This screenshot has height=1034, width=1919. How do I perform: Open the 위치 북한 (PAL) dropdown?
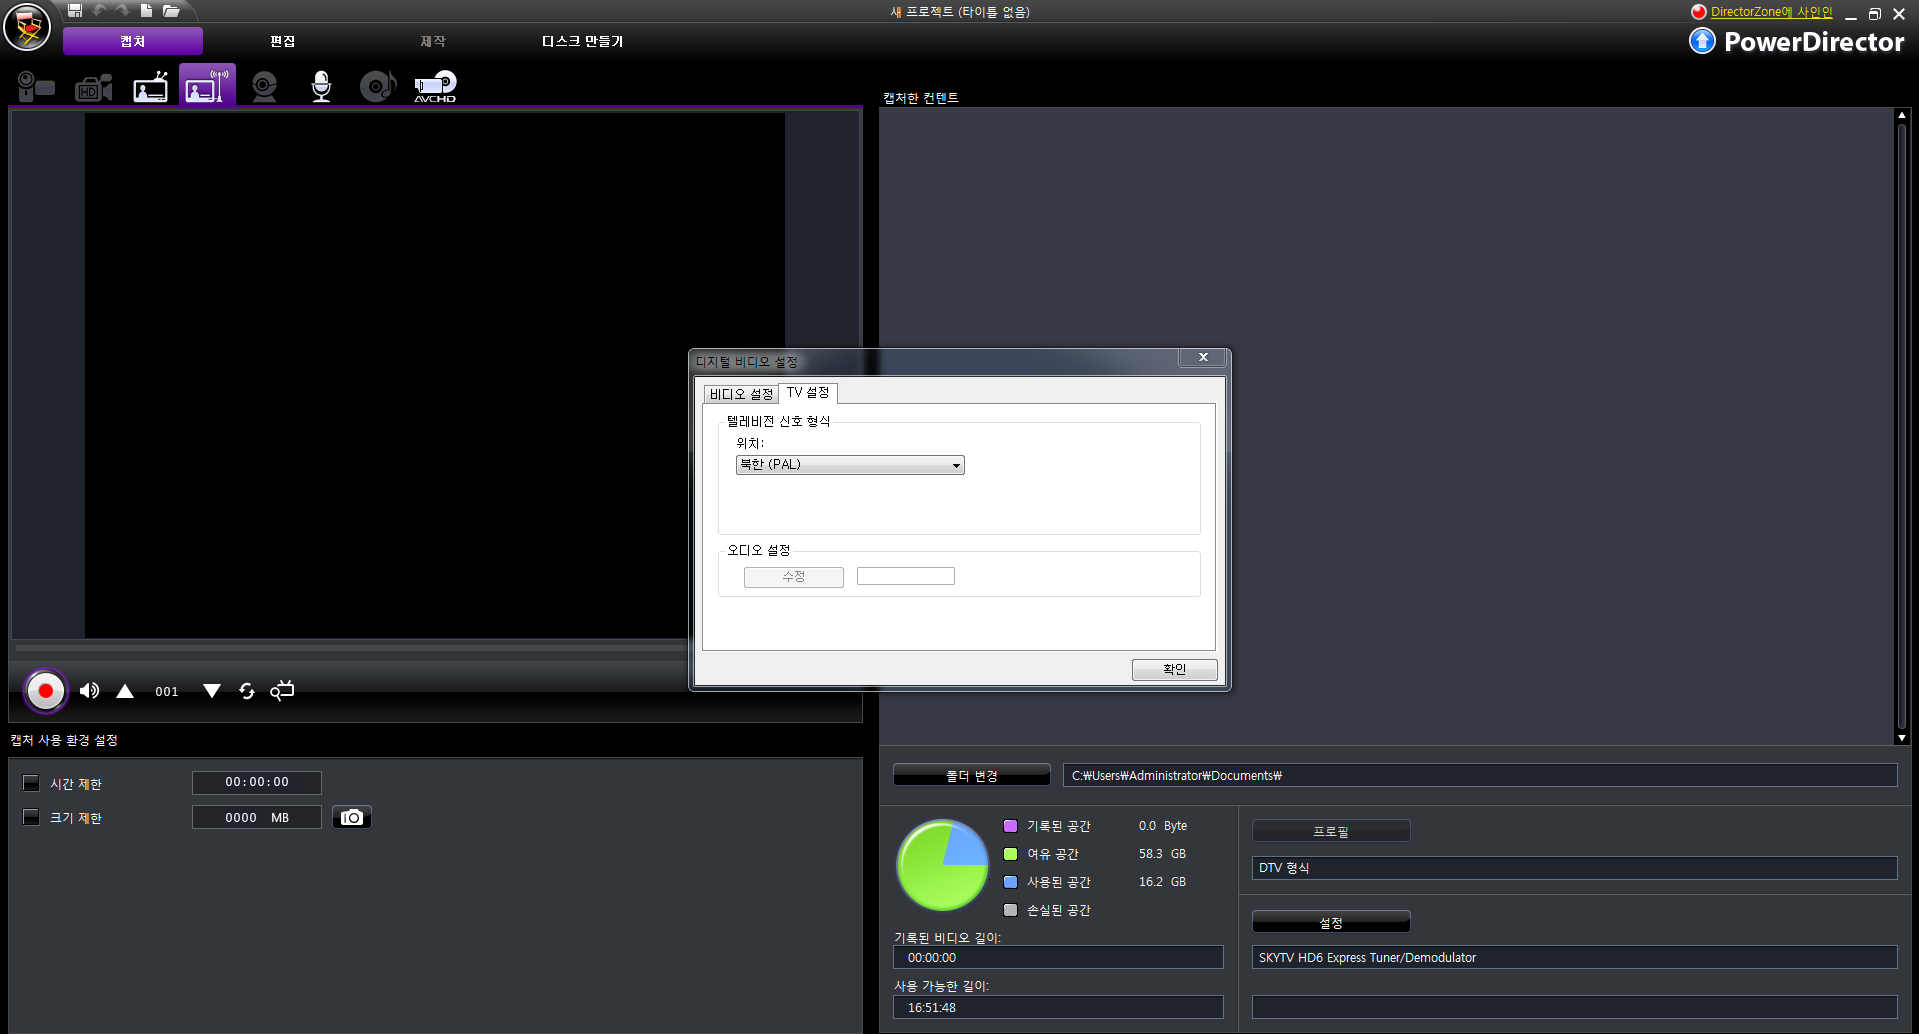point(850,465)
